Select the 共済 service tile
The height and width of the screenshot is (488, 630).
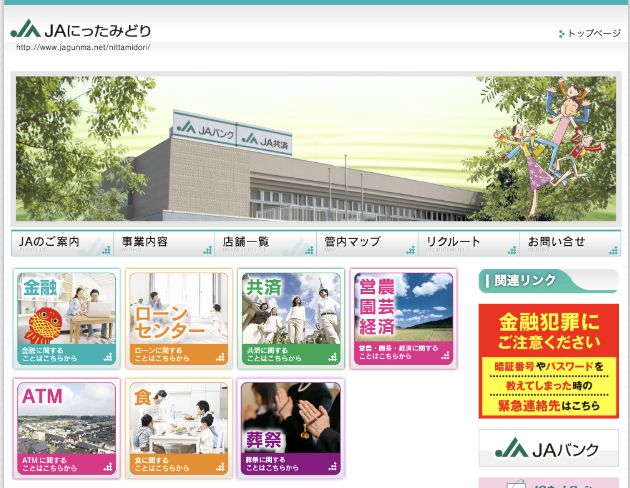tap(292, 318)
